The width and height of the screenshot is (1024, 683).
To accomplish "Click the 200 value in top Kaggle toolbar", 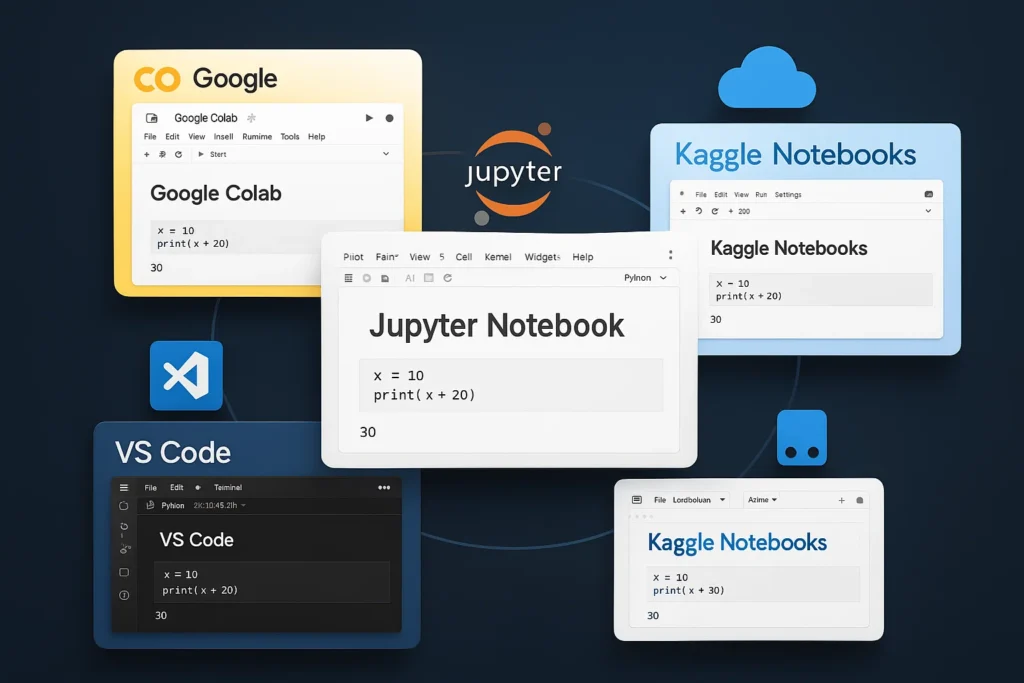I will pyautogui.click(x=744, y=212).
